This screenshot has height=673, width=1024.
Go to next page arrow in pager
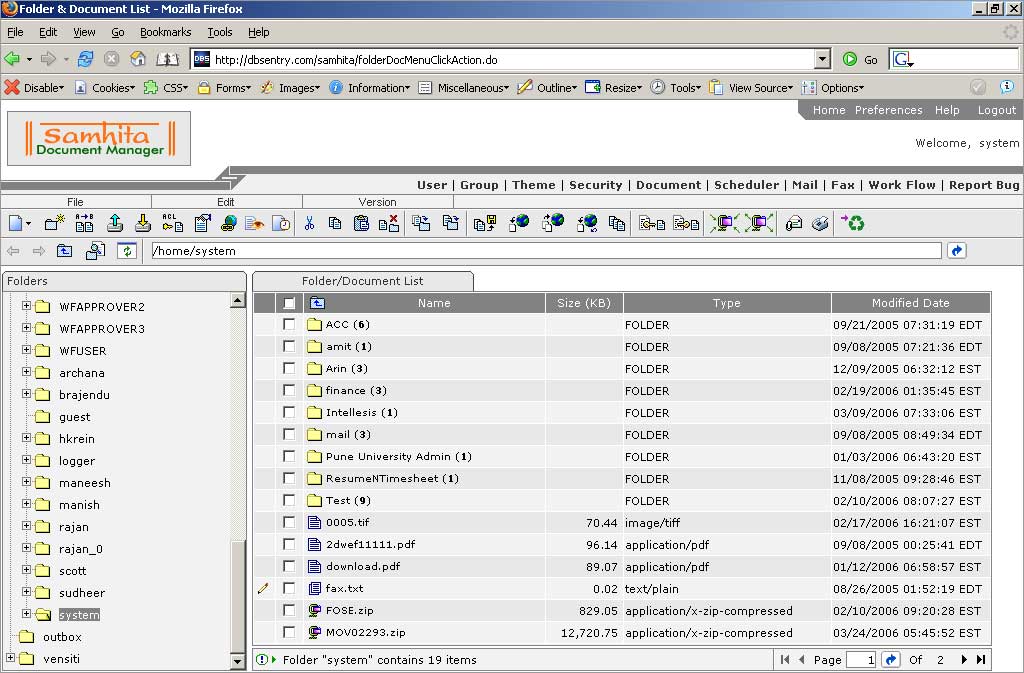tap(964, 659)
